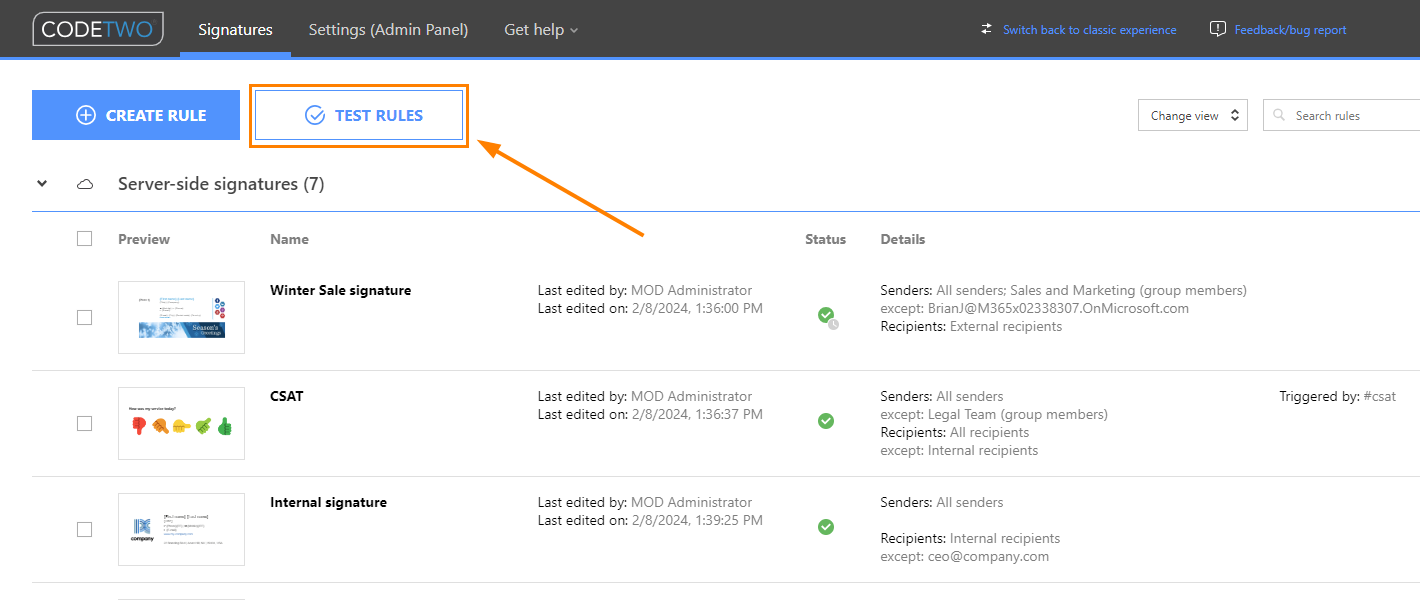Click the Status column header
Image resolution: width=1420 pixels, height=600 pixels.
pos(825,239)
